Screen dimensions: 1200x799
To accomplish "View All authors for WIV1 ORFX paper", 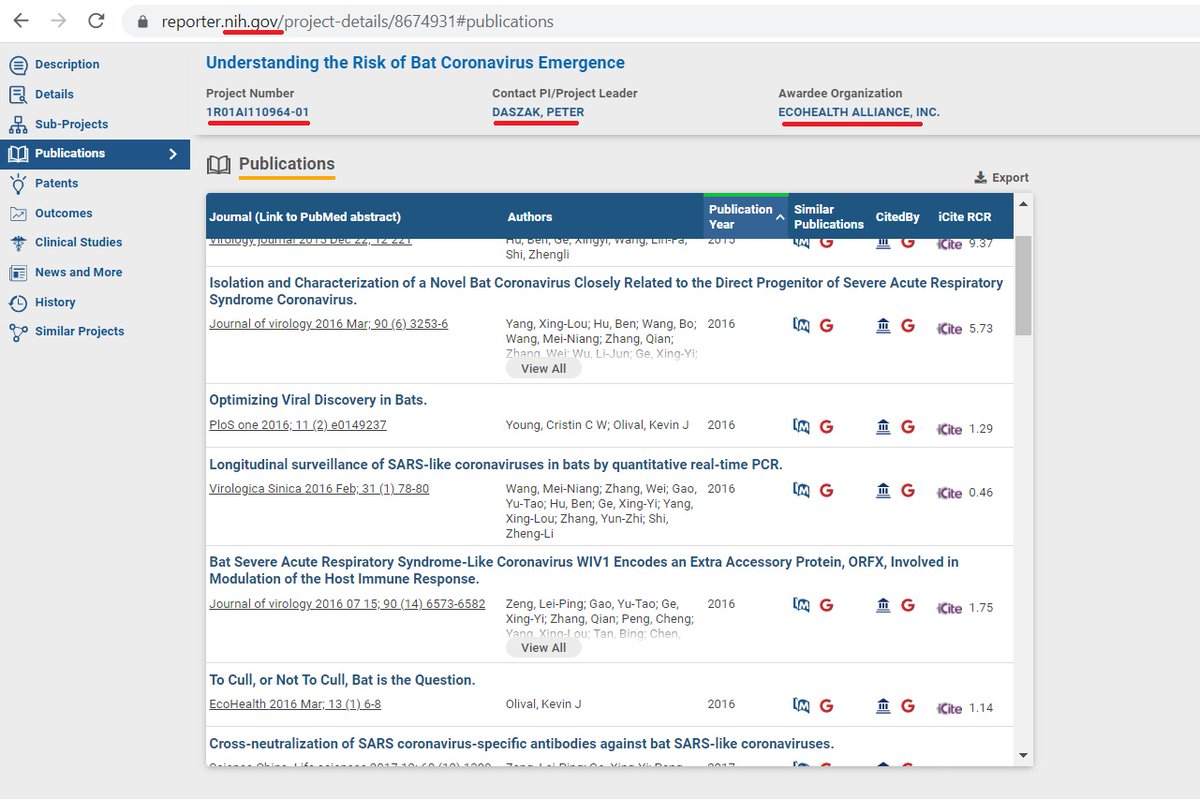I will (x=543, y=648).
